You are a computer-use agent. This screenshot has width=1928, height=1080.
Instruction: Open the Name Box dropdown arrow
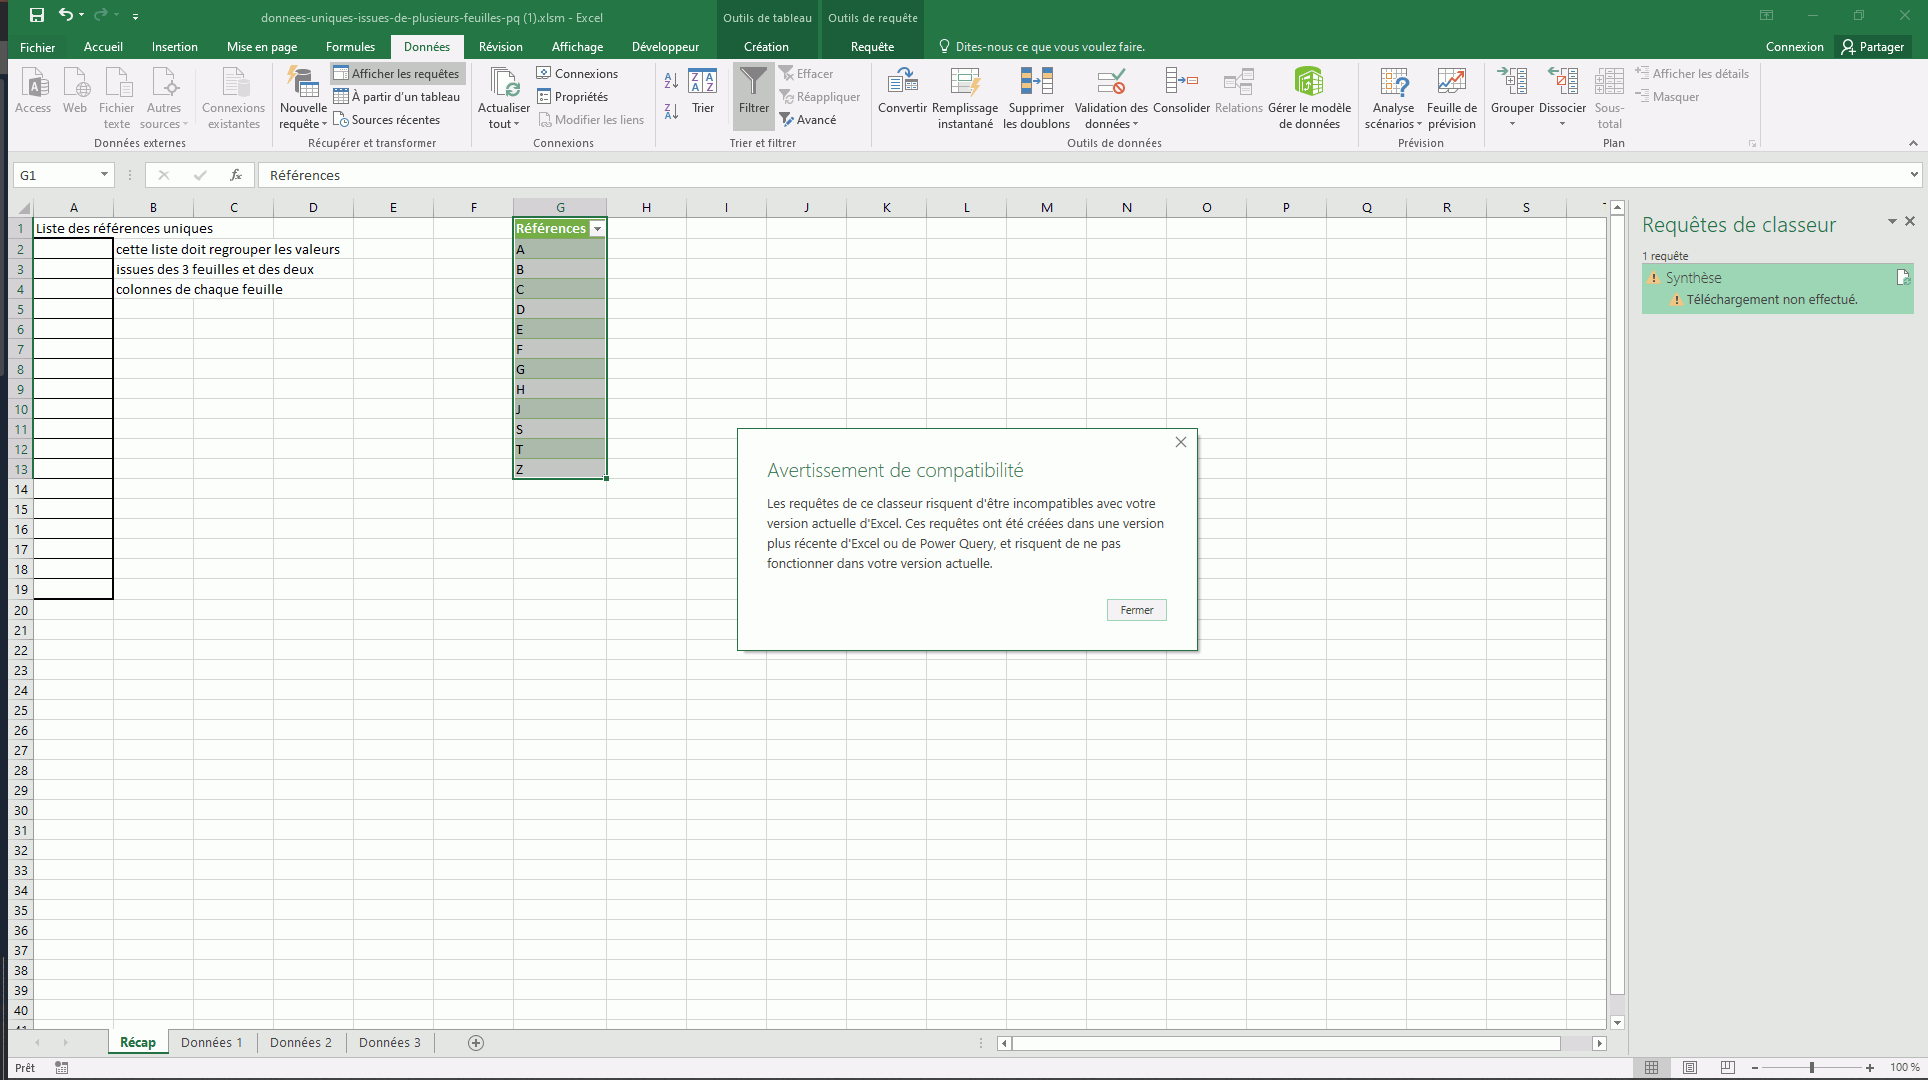(104, 175)
